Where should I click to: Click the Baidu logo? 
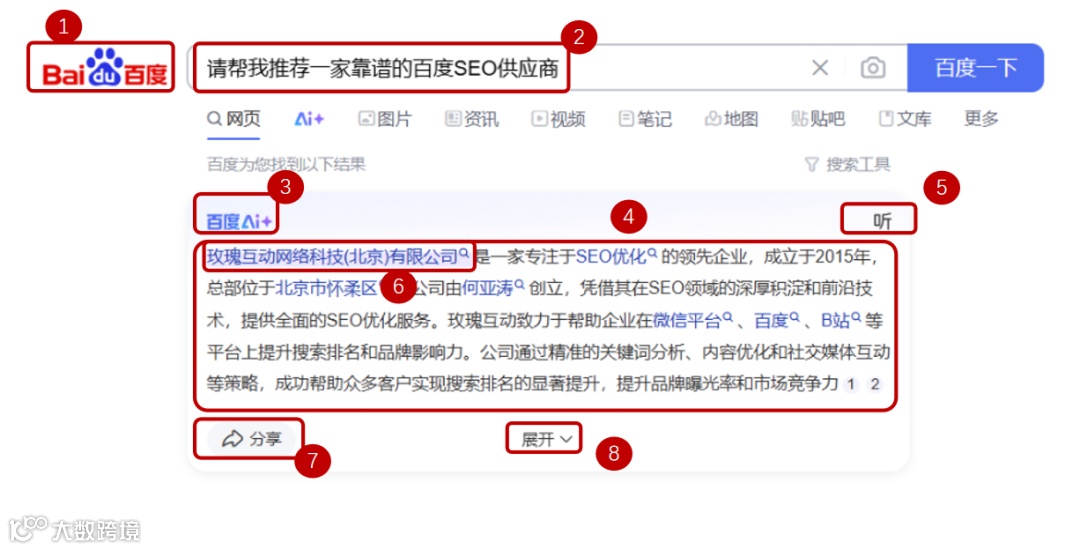pyautogui.click(x=104, y=67)
